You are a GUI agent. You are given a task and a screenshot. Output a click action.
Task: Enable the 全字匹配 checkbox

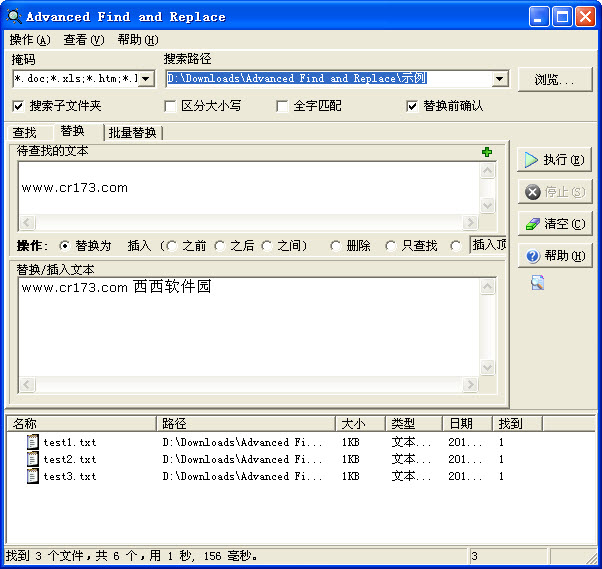coord(282,106)
